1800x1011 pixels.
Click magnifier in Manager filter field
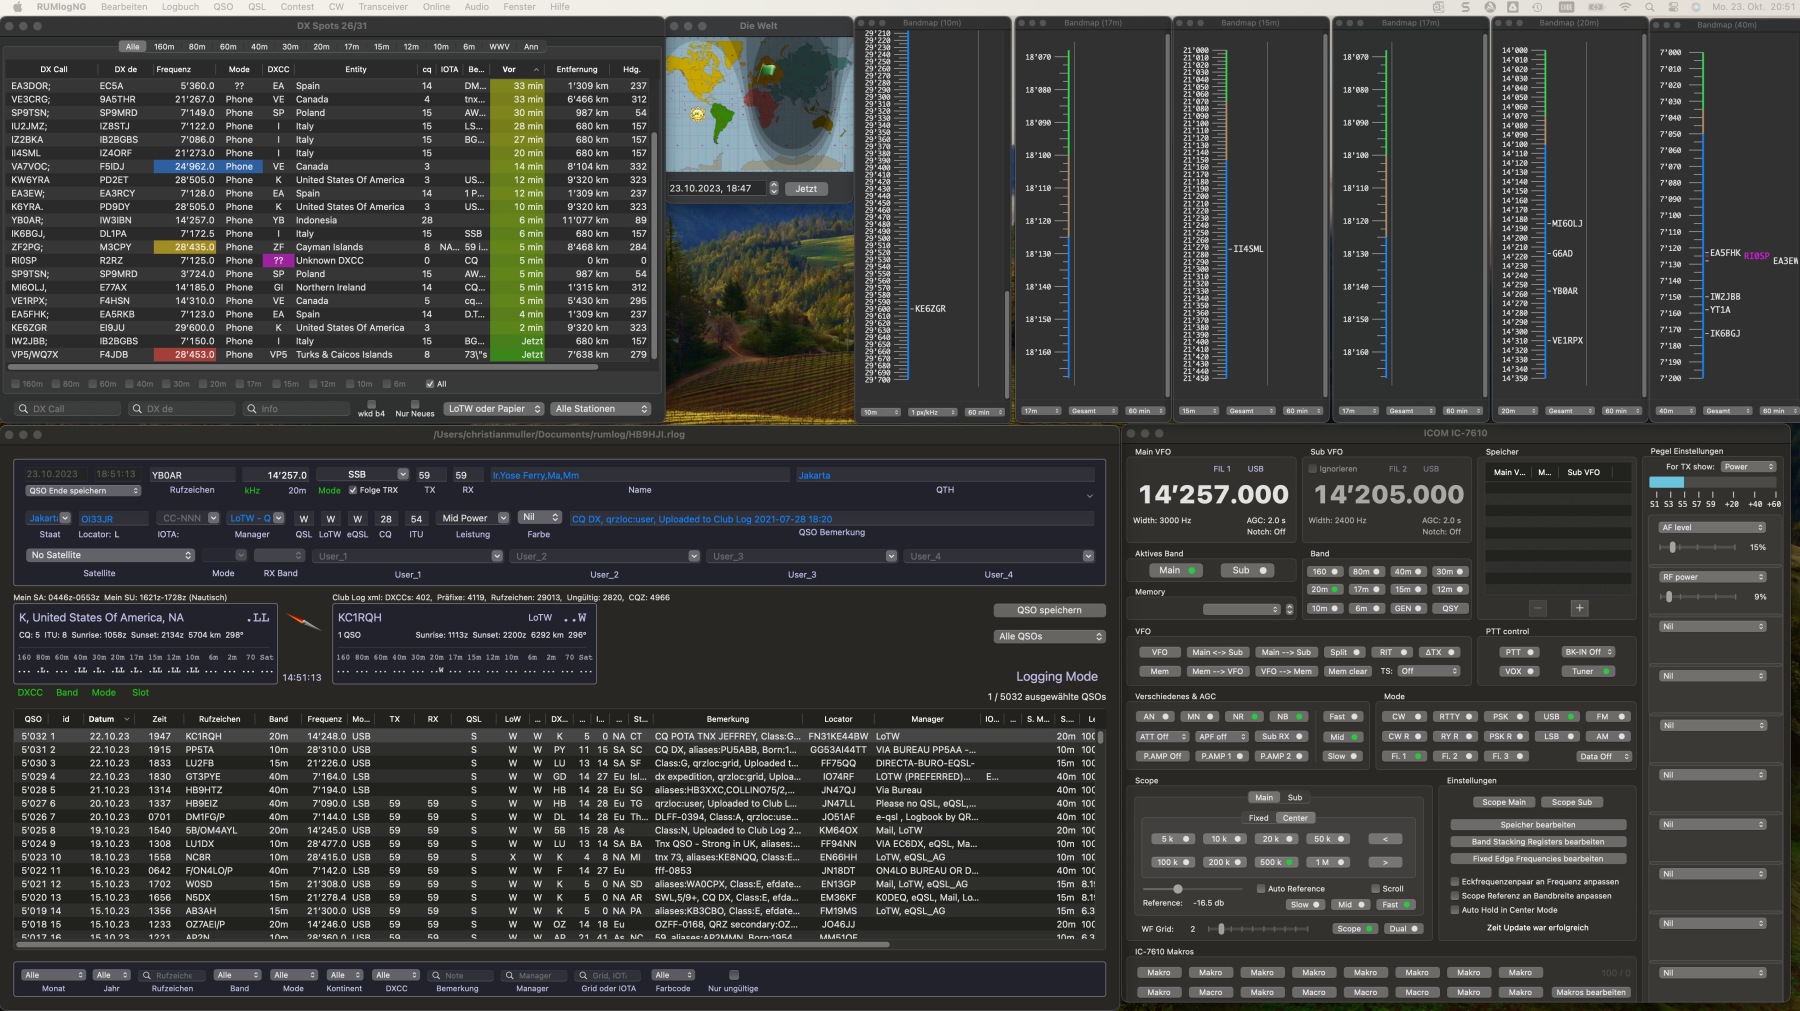[509, 975]
